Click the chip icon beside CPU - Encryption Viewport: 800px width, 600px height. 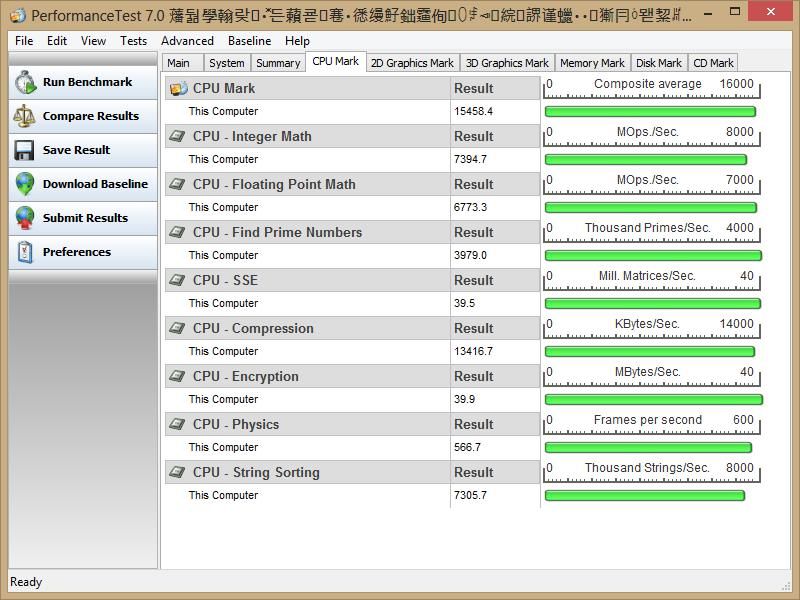click(x=178, y=376)
